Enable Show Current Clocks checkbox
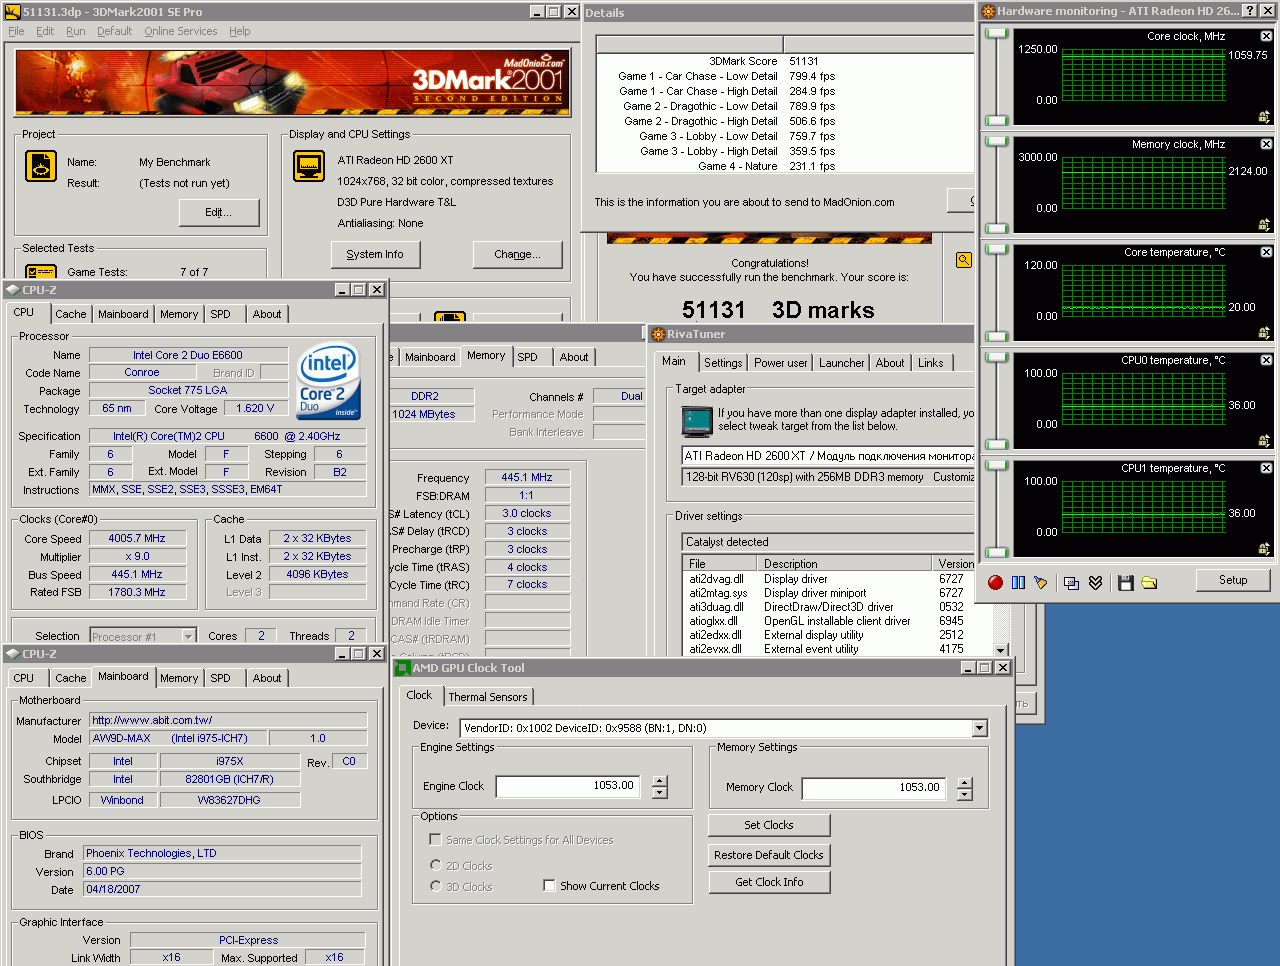Screen dimensions: 1280x966 coord(549,885)
